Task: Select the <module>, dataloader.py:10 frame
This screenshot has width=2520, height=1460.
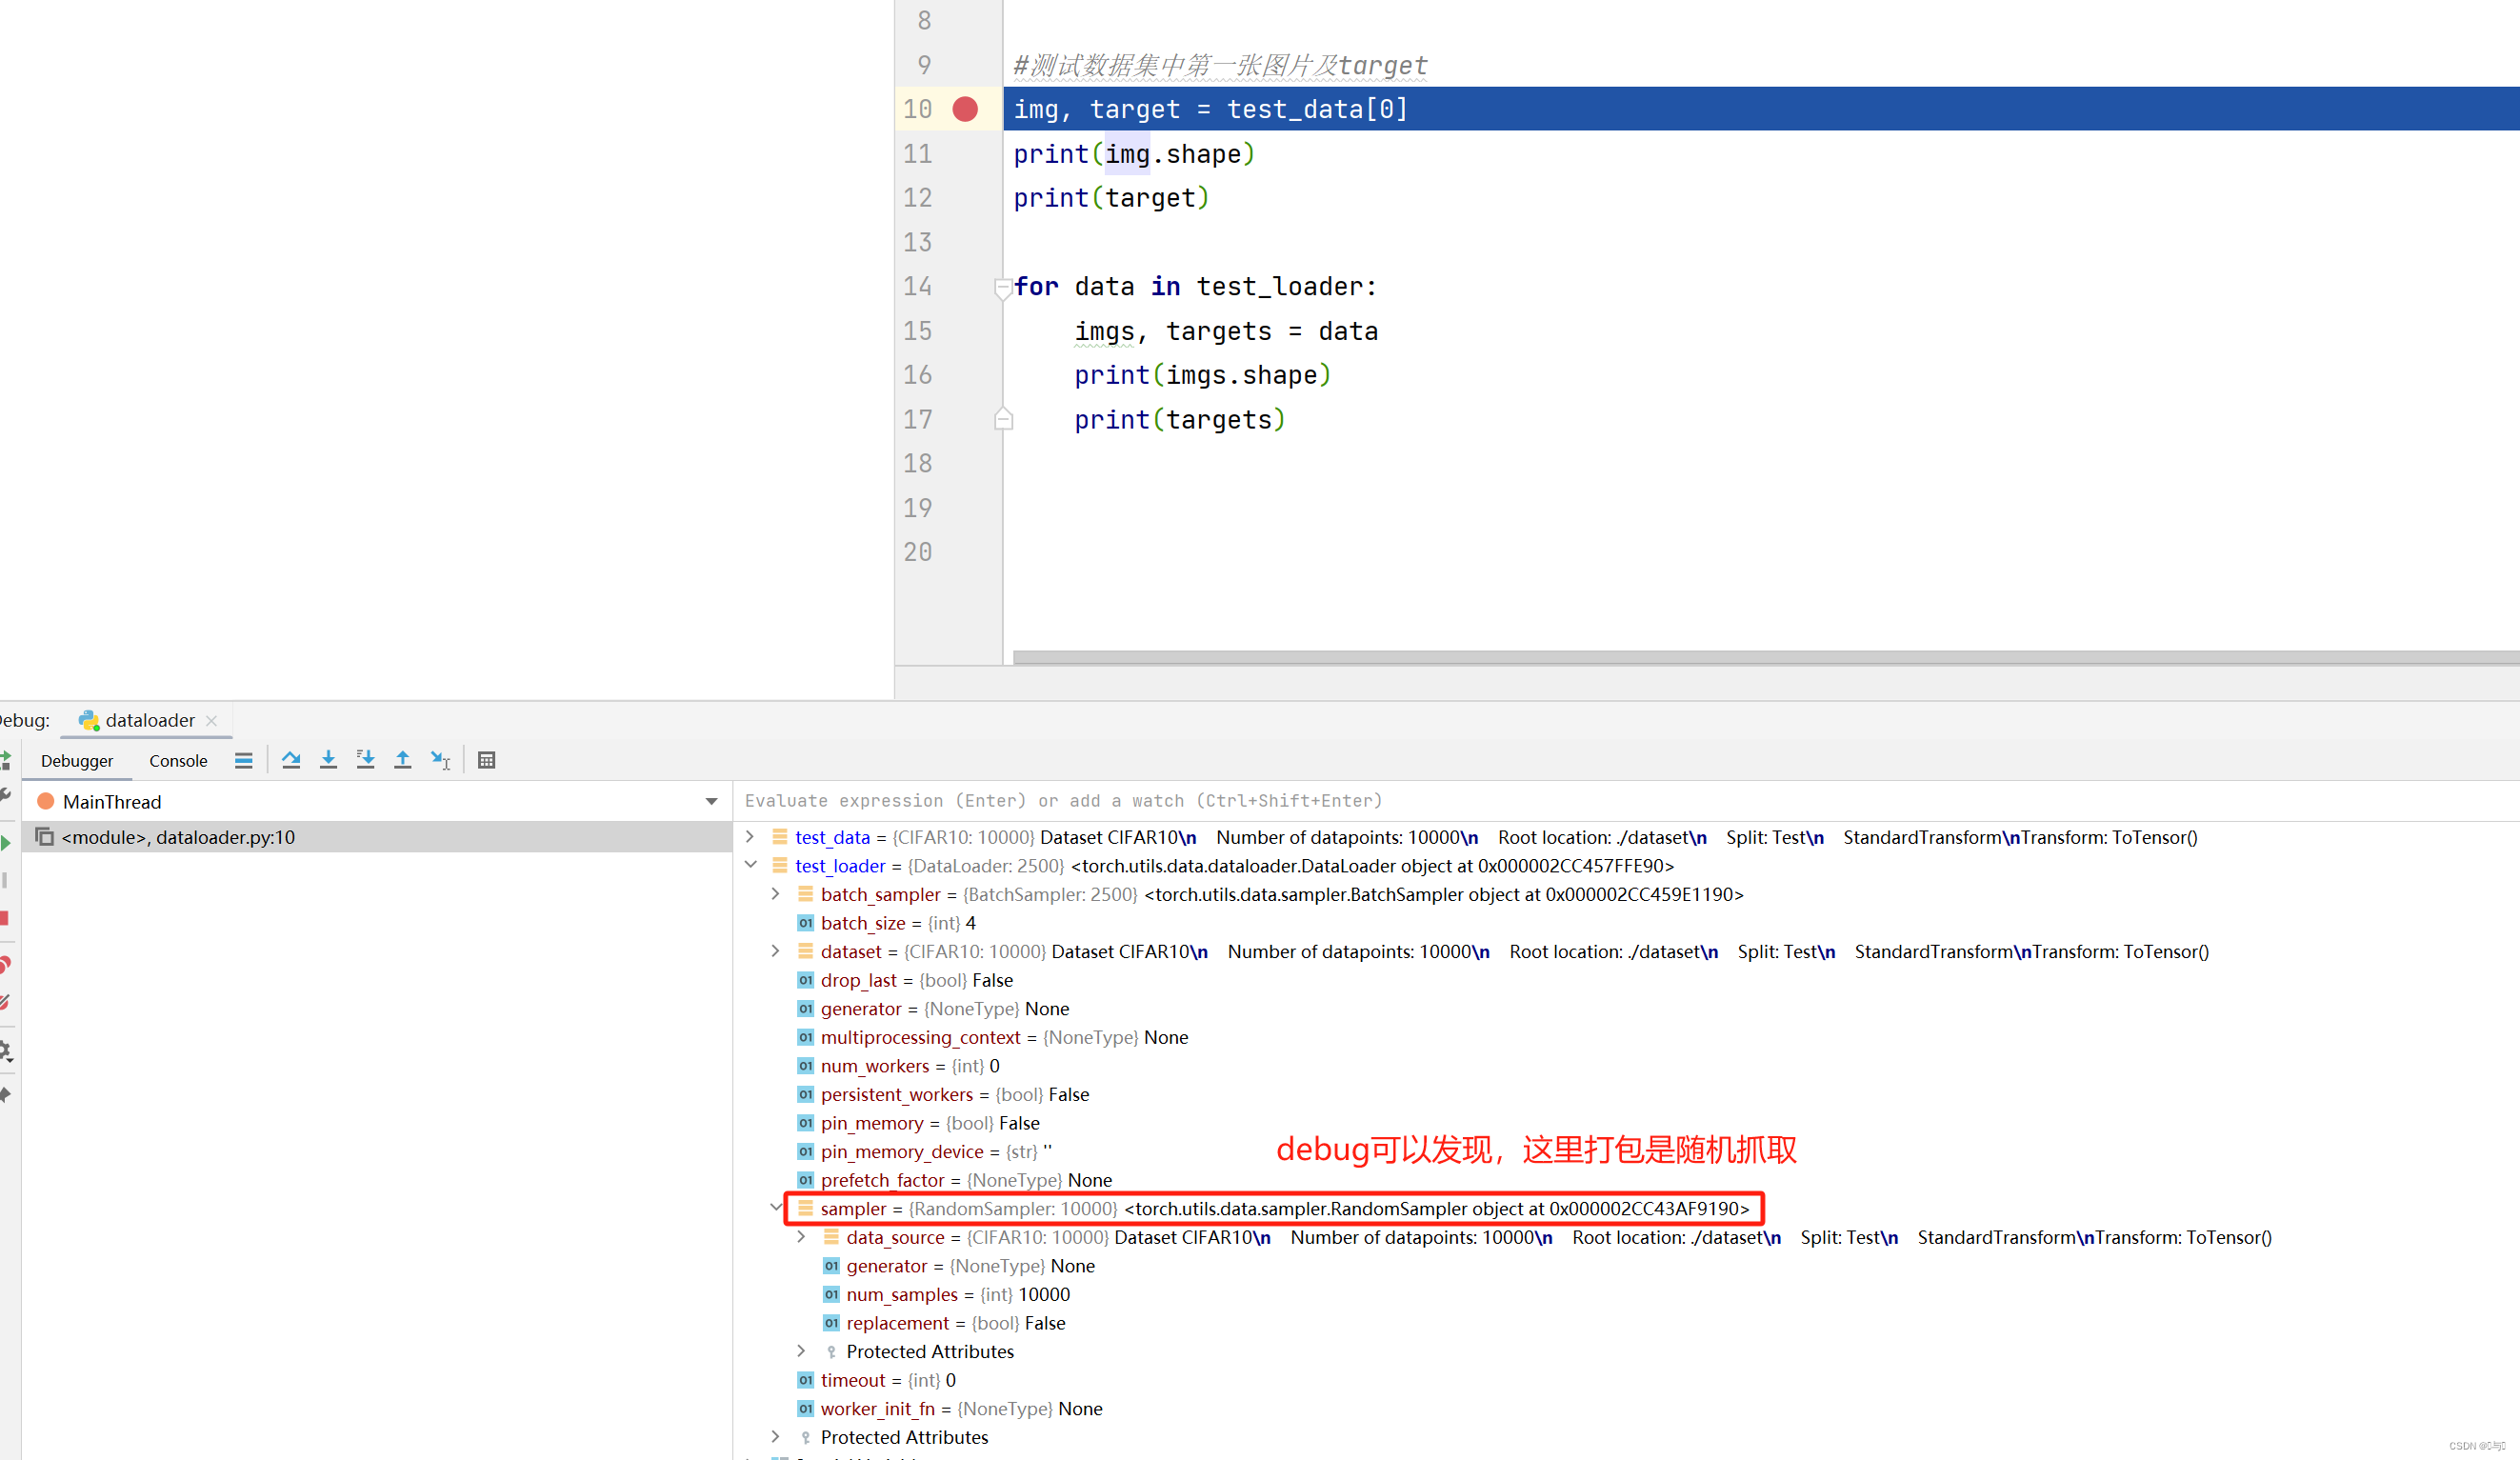Action: point(178,837)
